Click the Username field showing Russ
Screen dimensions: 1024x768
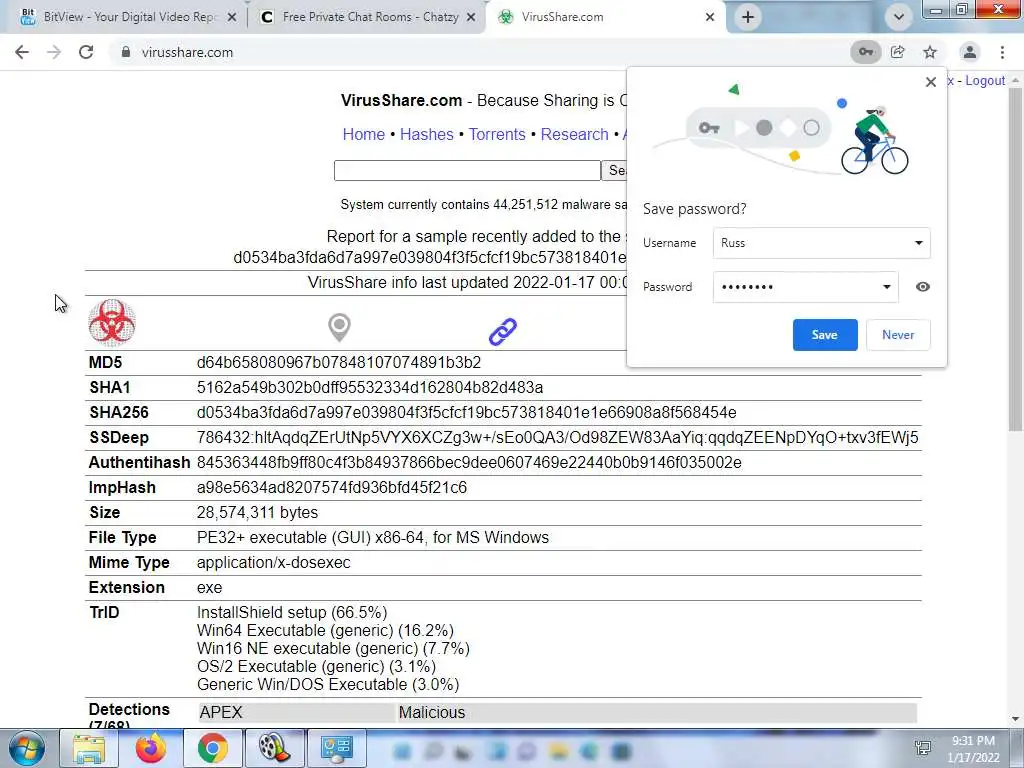[x=822, y=243]
